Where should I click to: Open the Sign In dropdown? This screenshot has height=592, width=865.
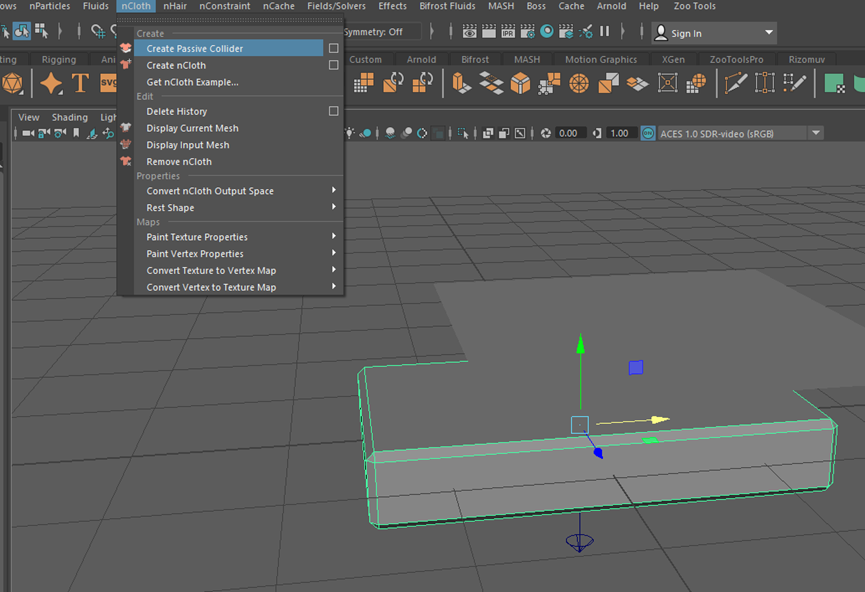click(x=714, y=33)
